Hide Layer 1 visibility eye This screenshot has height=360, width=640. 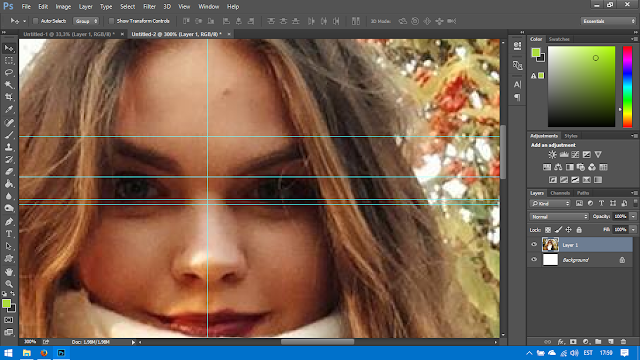534,244
